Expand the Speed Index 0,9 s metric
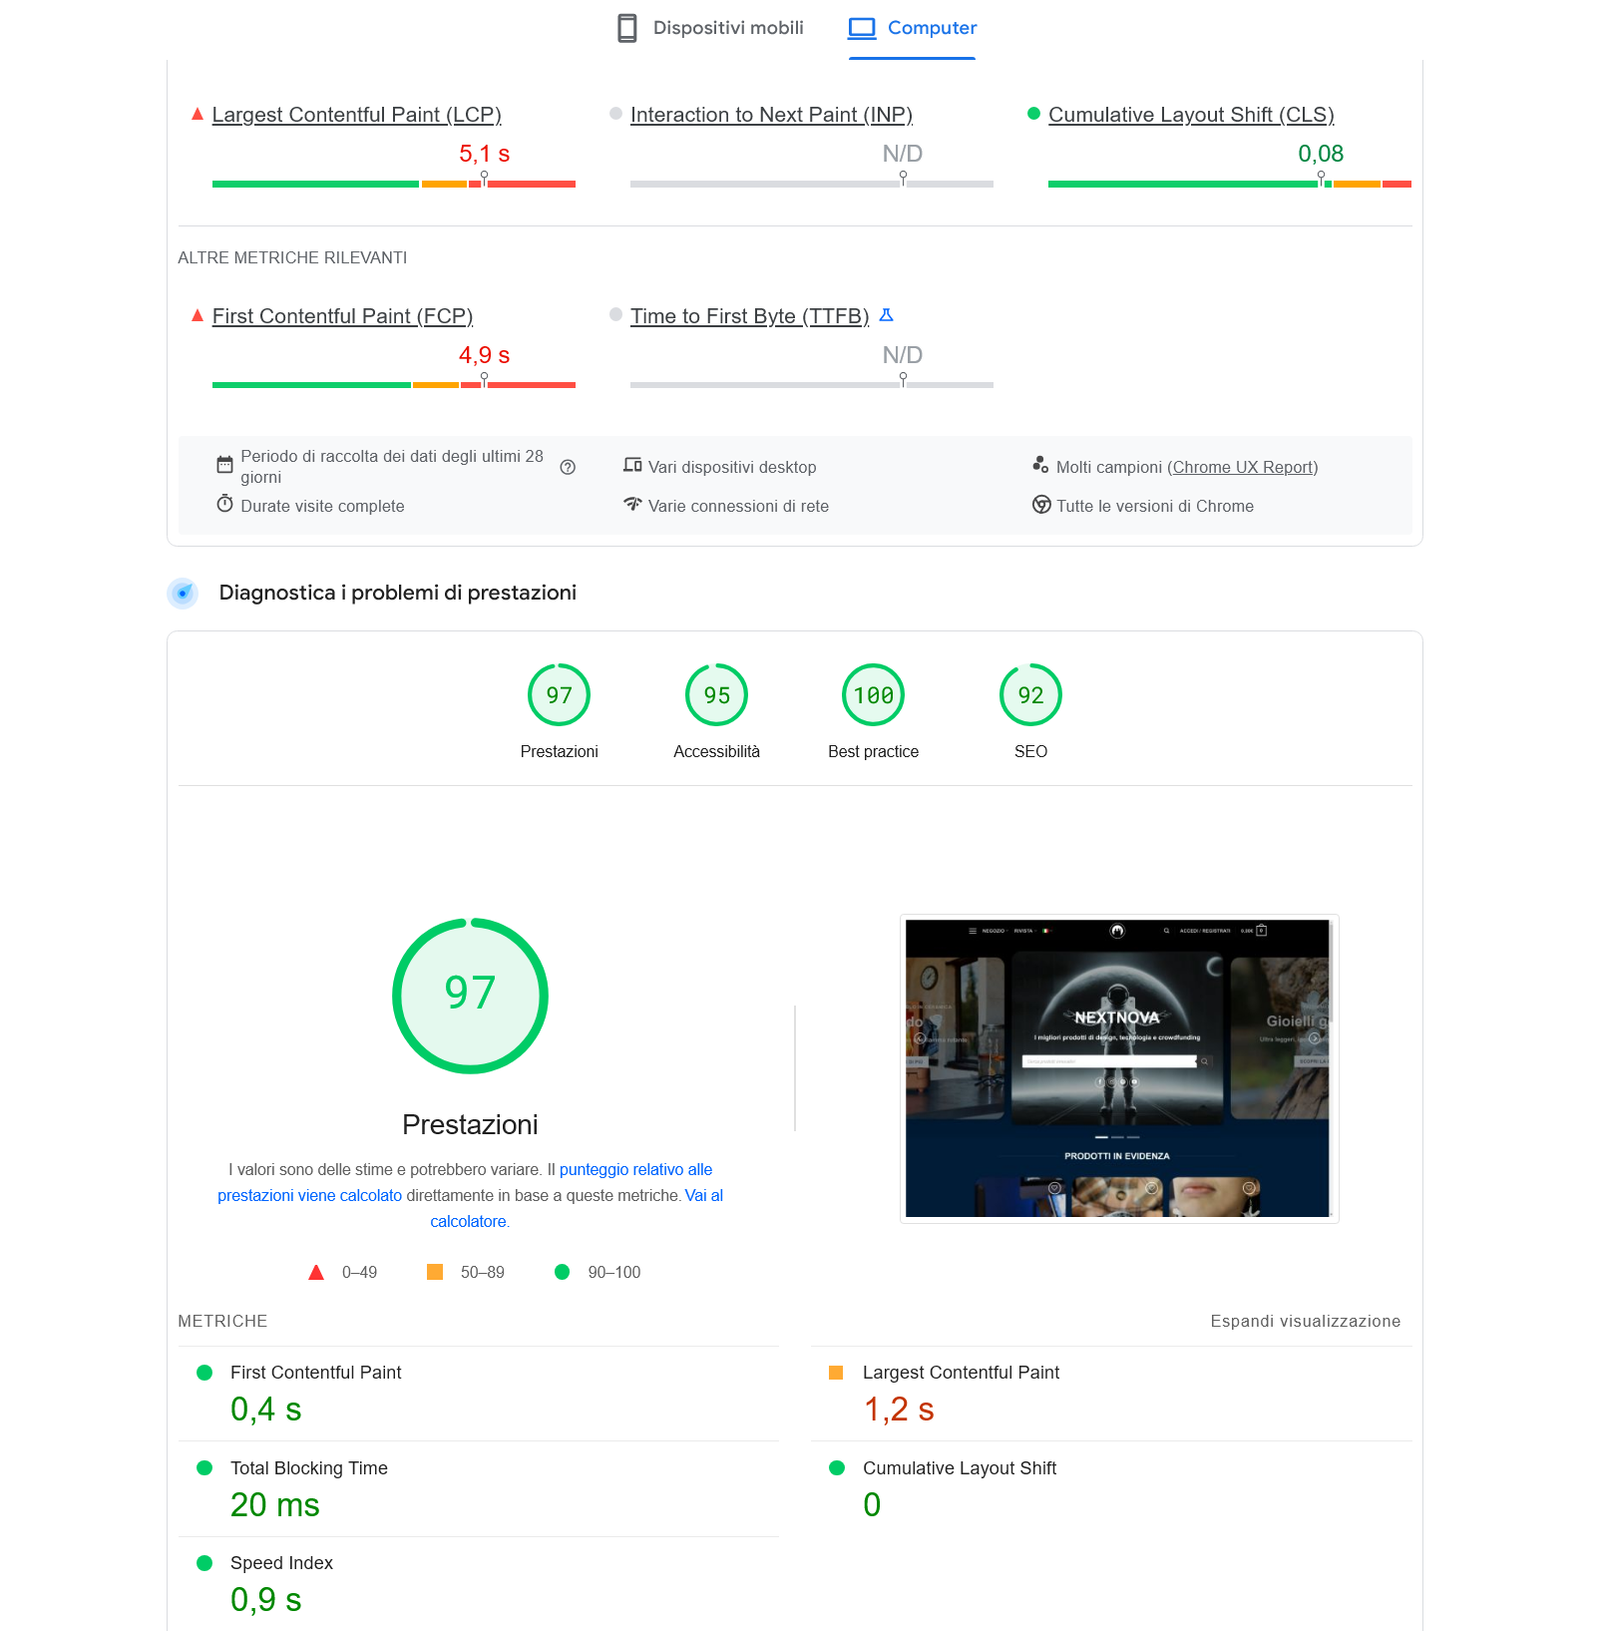 click(x=478, y=1584)
